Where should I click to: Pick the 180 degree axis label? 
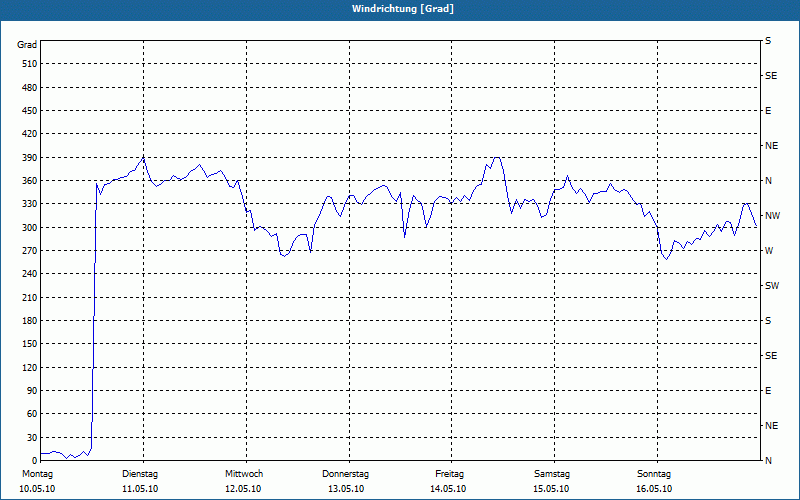[x=30, y=321]
